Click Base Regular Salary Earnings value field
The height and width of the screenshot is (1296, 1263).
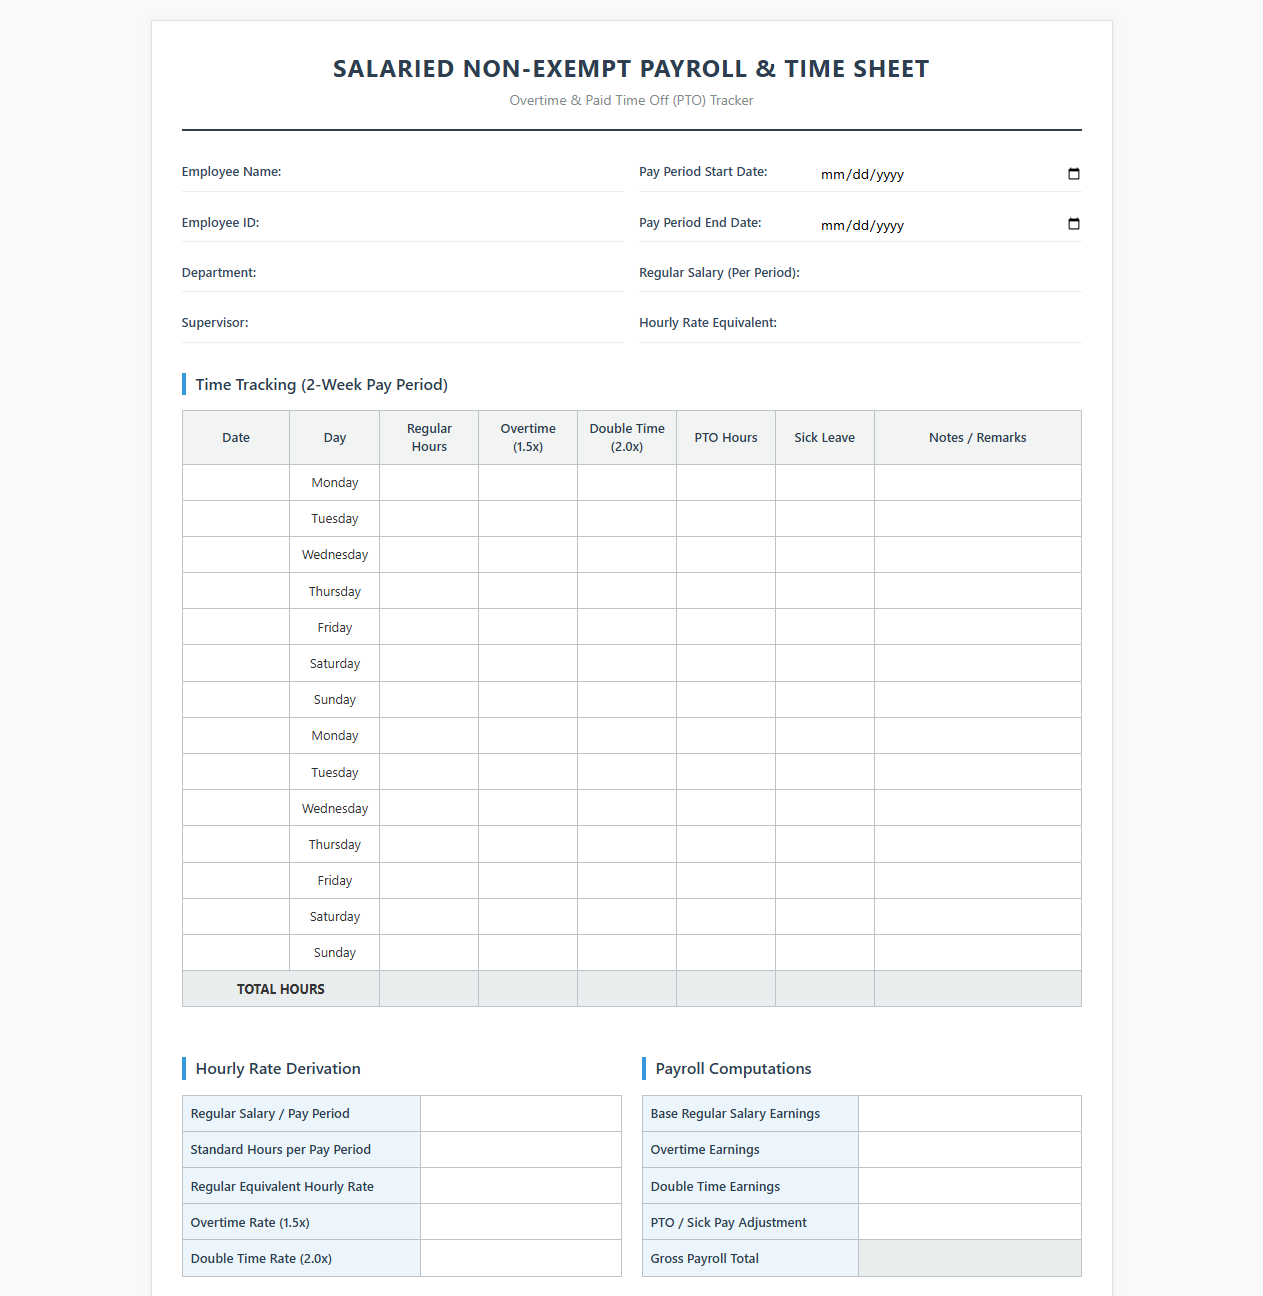[970, 1114]
